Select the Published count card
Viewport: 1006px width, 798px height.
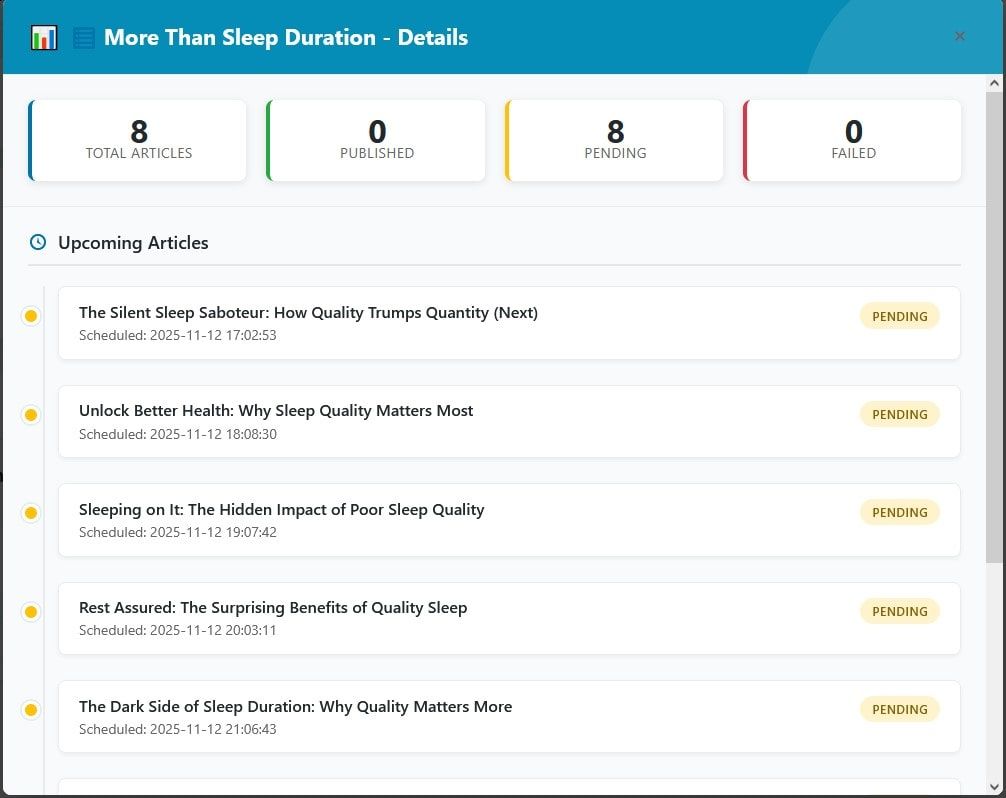pyautogui.click(x=376, y=140)
